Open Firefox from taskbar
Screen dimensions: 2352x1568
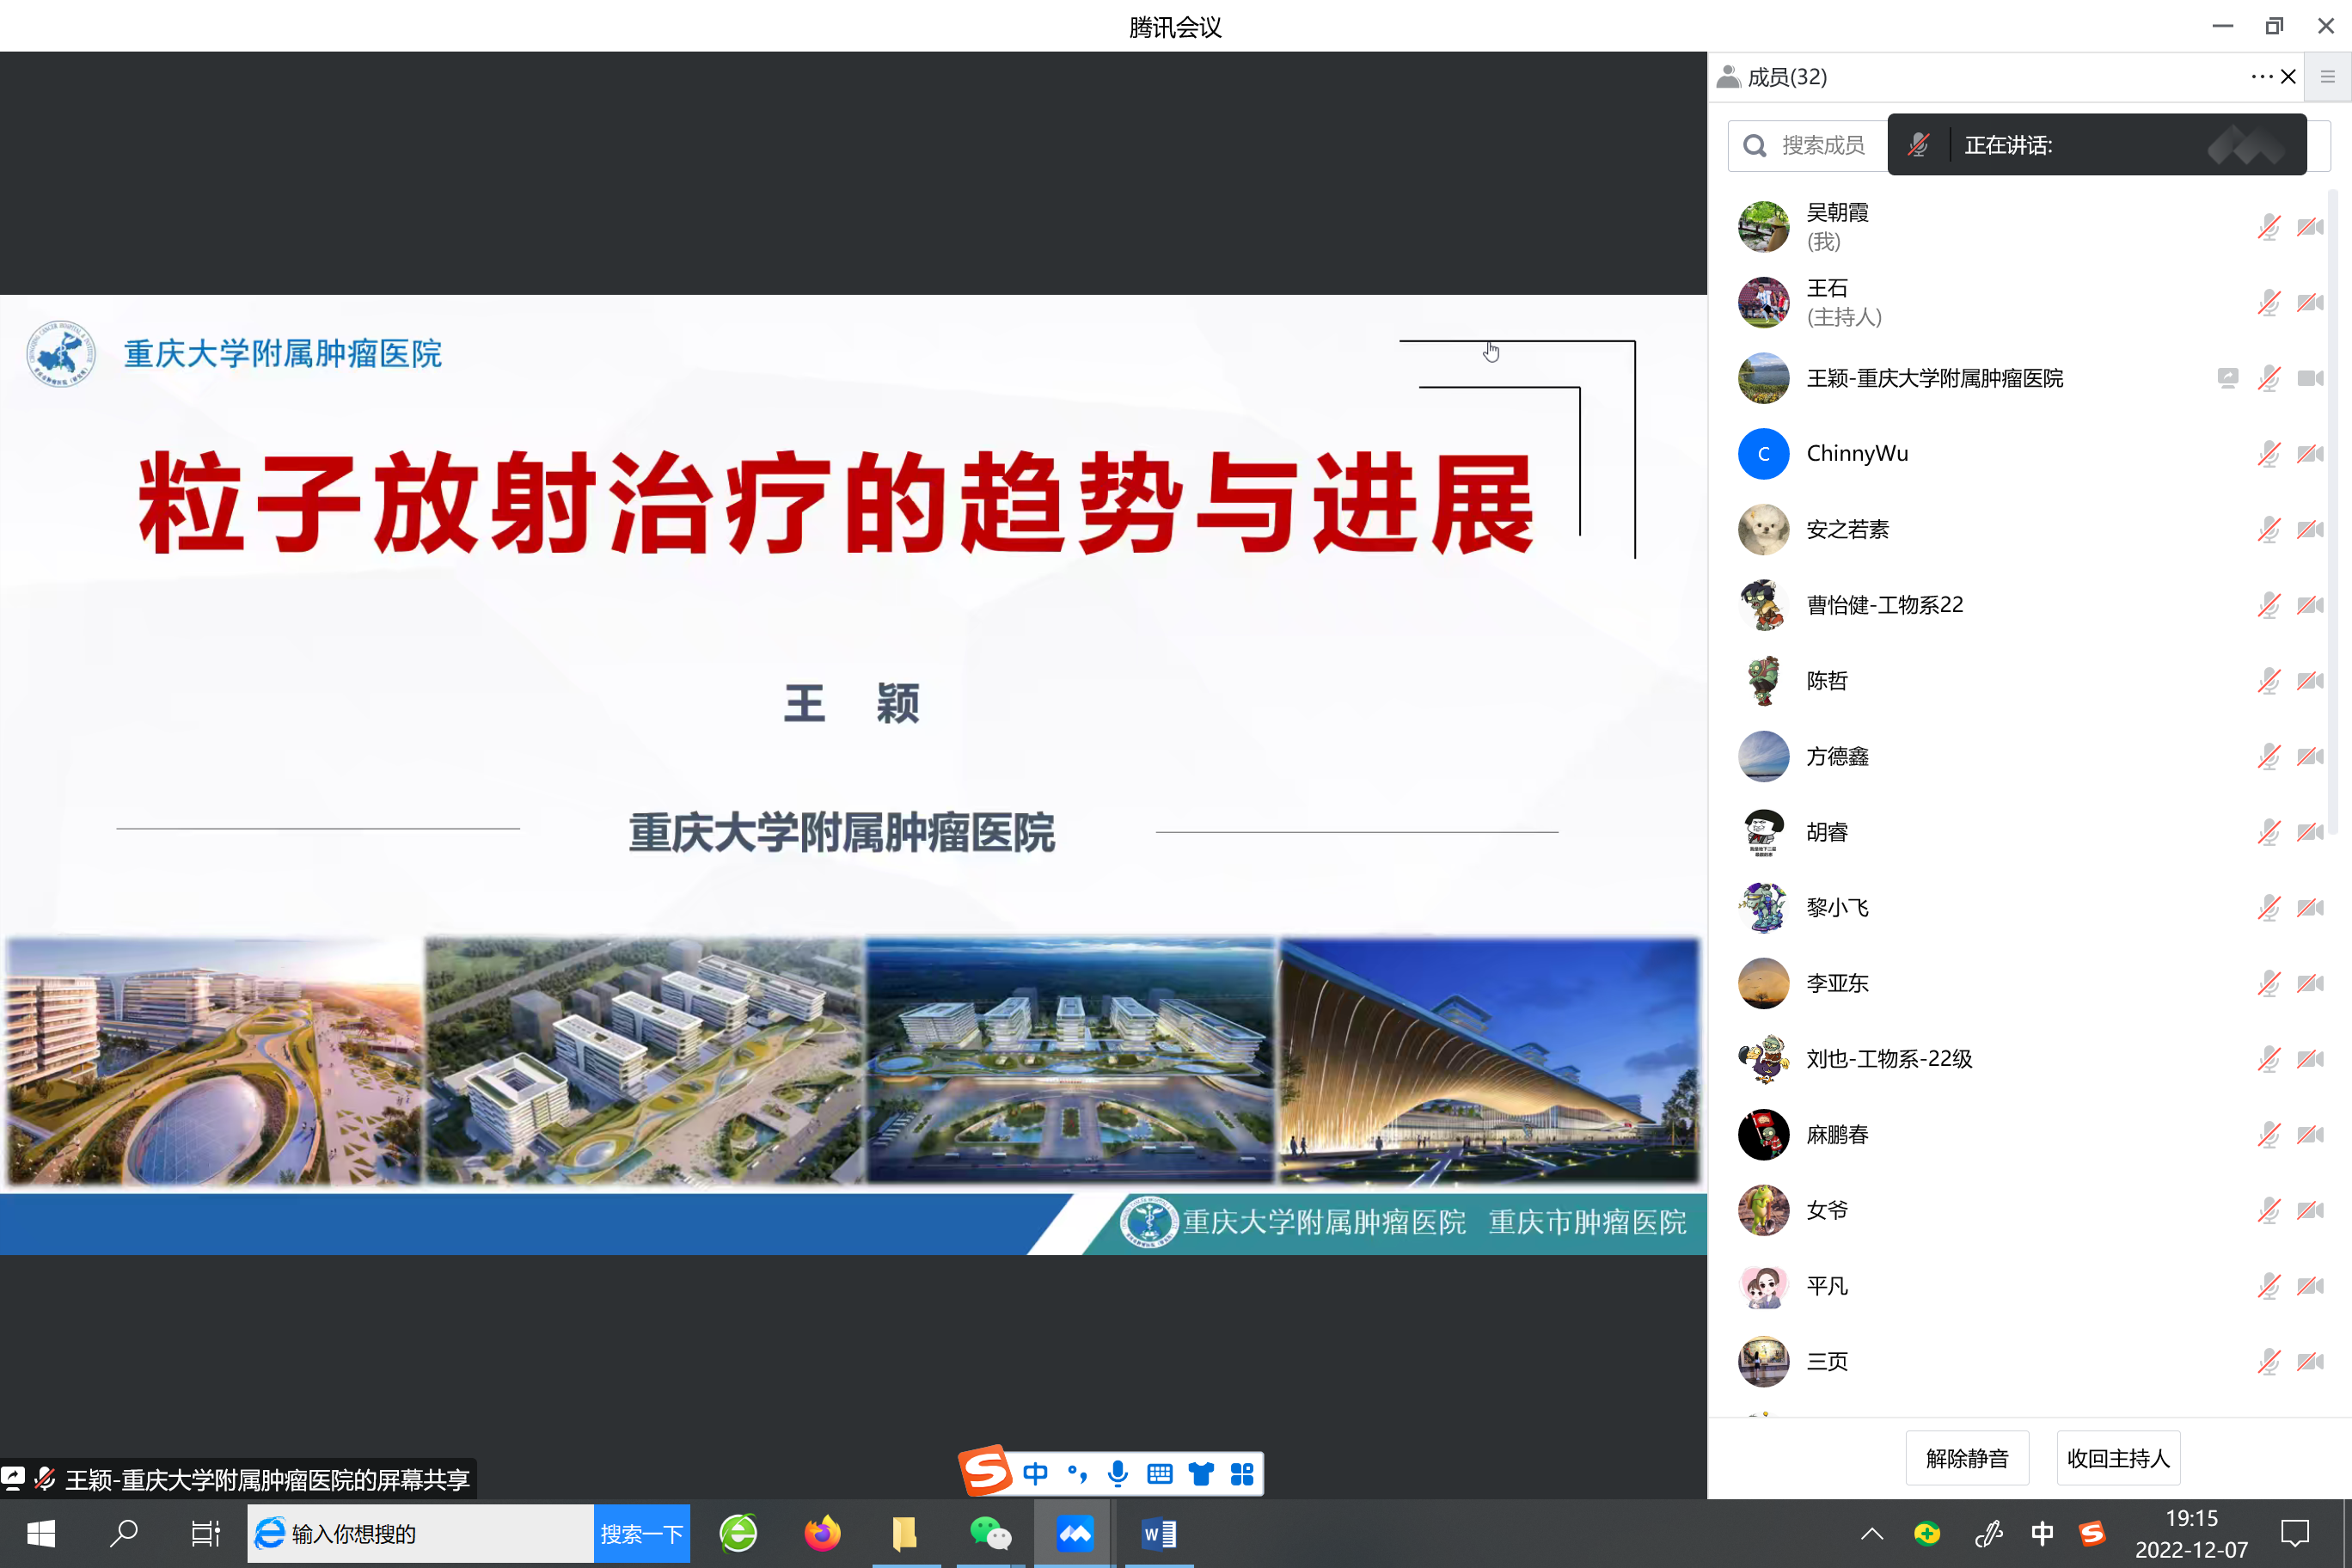point(822,1534)
